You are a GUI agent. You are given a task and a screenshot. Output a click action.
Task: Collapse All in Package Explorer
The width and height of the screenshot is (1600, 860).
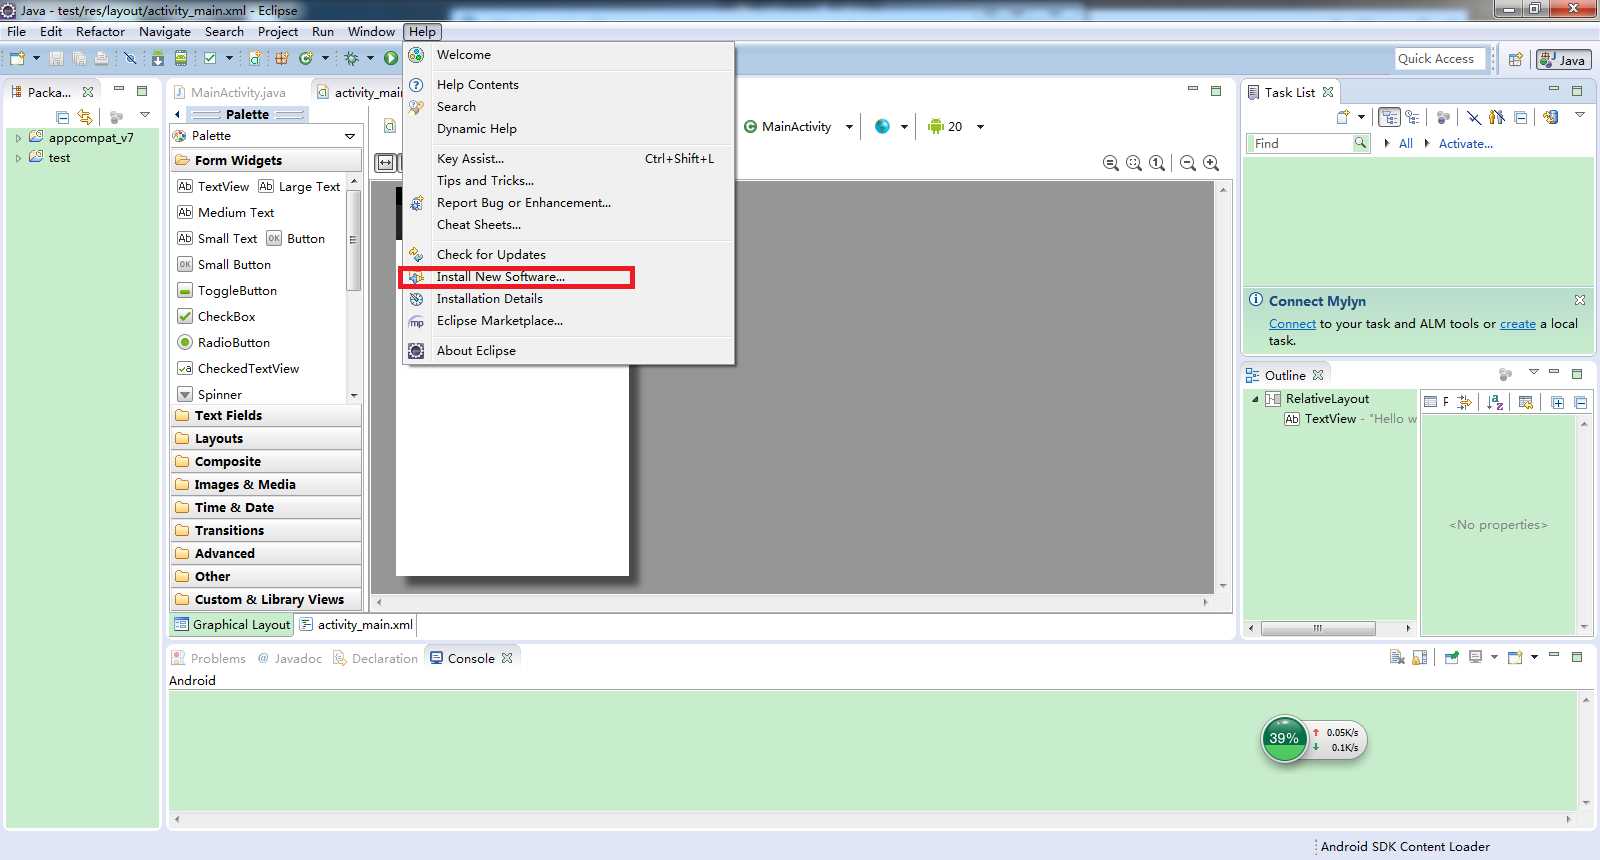tap(63, 116)
